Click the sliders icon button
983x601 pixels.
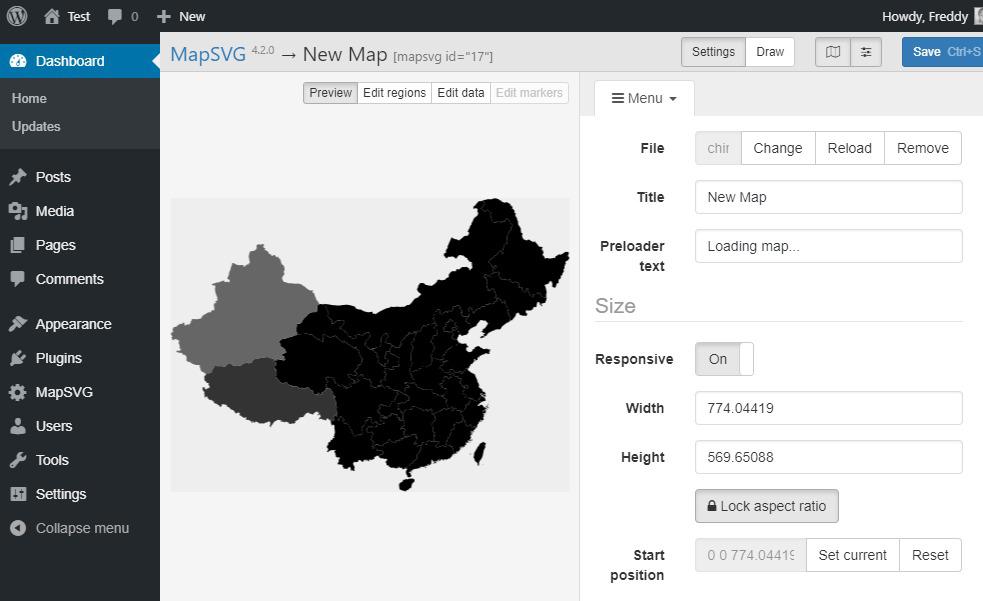click(866, 52)
